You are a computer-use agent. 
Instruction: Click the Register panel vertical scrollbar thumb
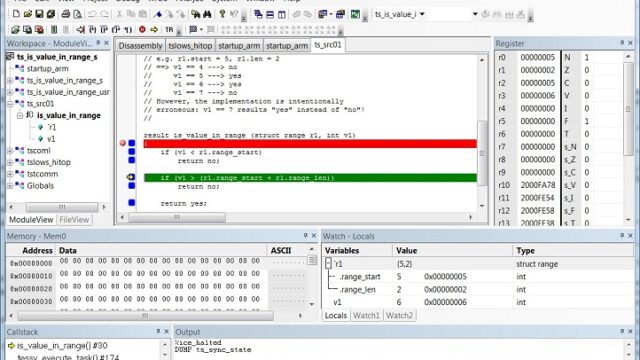(x=628, y=109)
